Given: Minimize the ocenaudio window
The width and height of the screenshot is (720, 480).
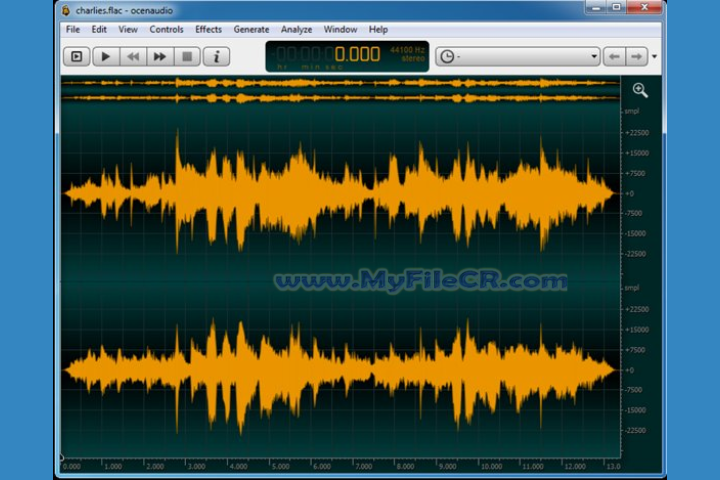Looking at the screenshot, I should click(596, 7).
